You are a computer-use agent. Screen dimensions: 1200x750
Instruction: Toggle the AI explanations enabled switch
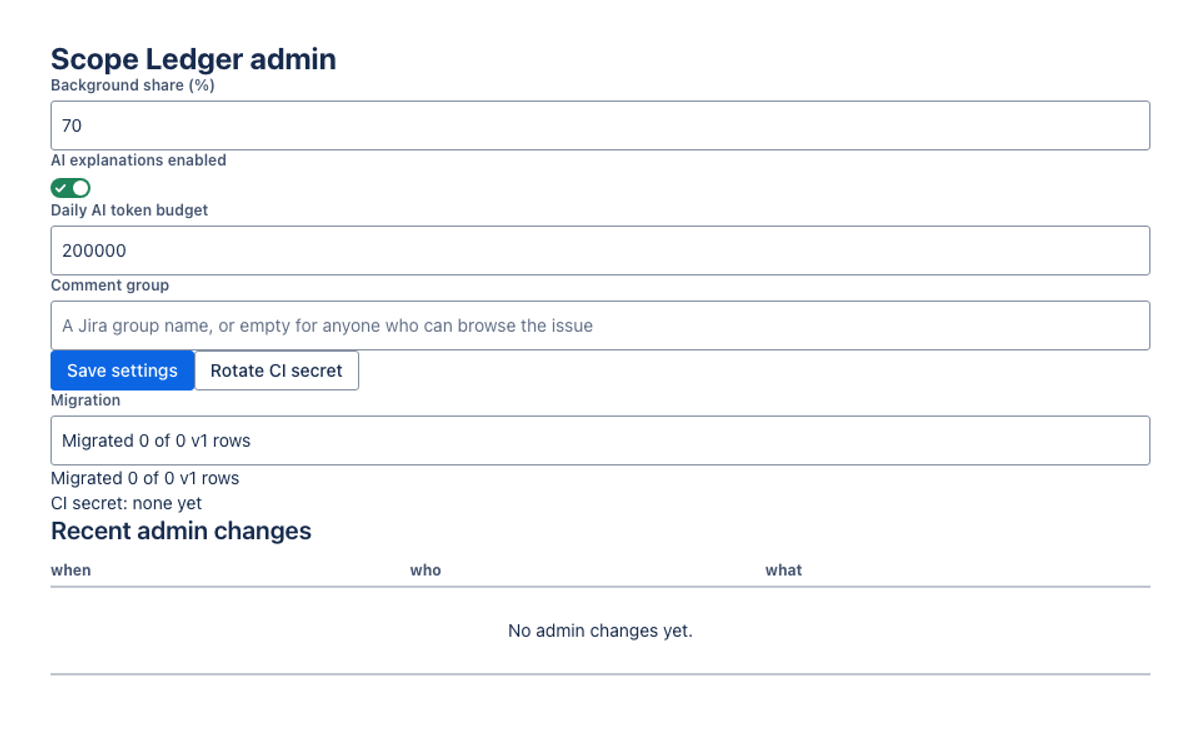tap(71, 188)
